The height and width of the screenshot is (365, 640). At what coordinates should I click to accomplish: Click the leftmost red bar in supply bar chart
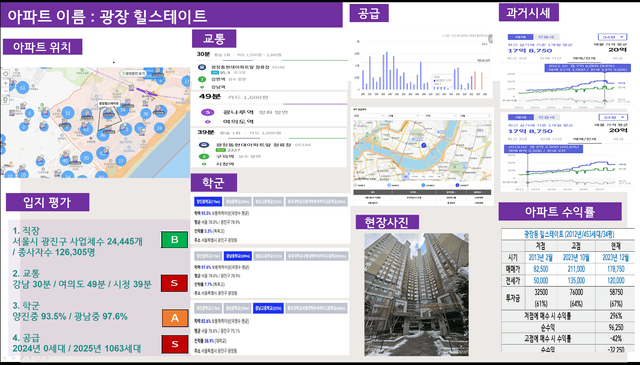coord(475,80)
